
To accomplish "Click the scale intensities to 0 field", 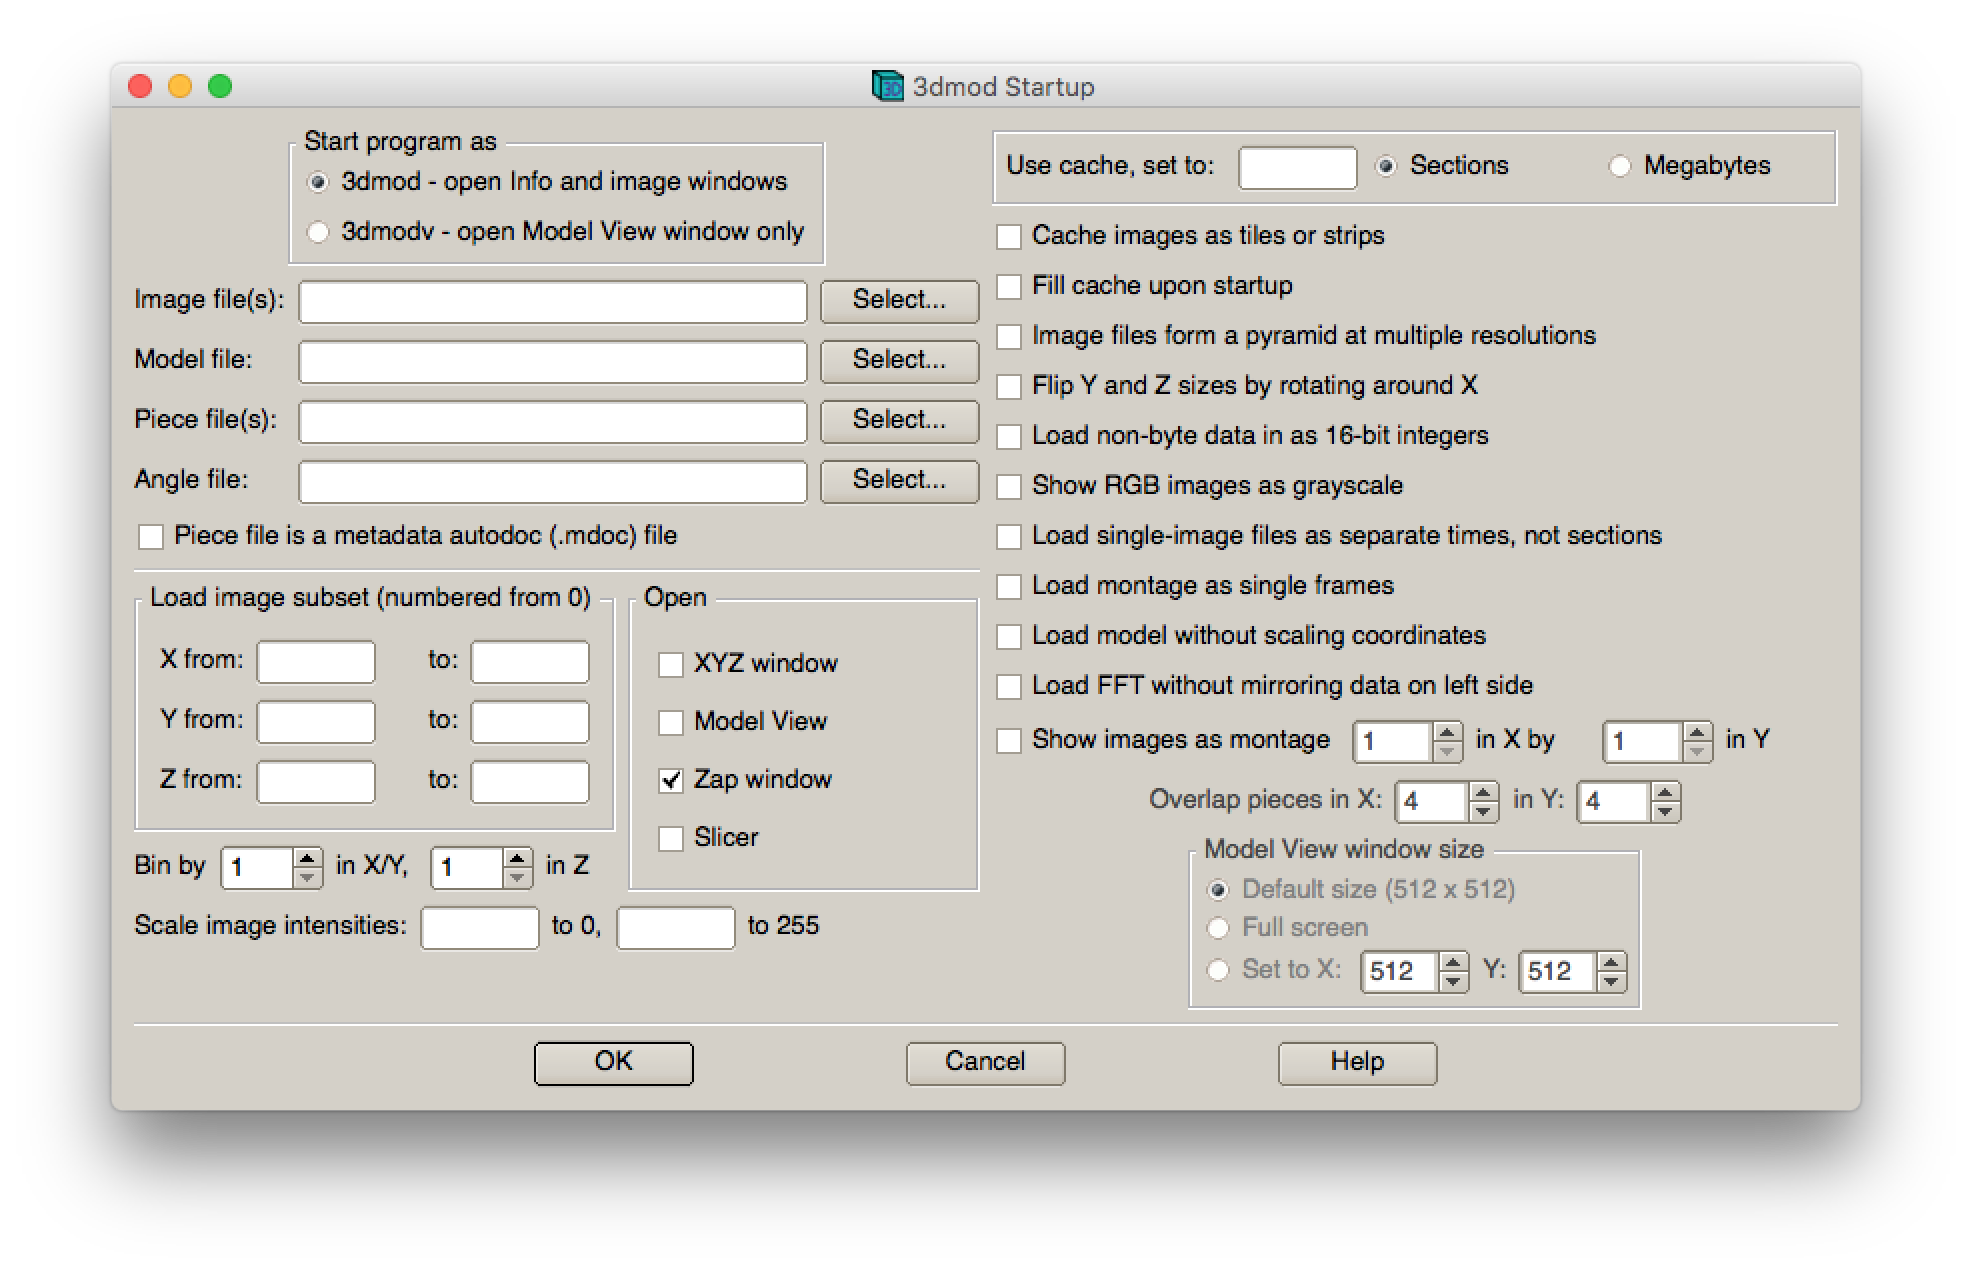I will [480, 927].
